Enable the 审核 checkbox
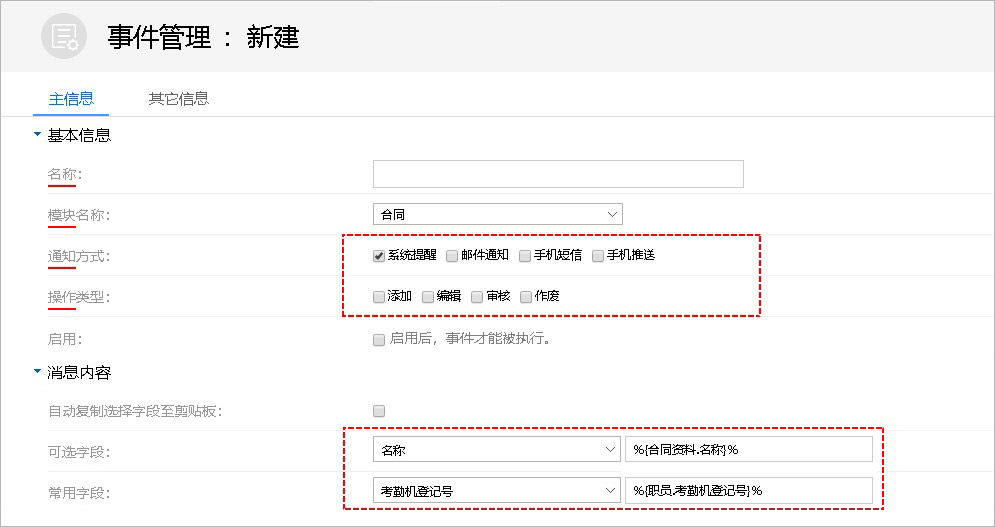 tap(477, 297)
